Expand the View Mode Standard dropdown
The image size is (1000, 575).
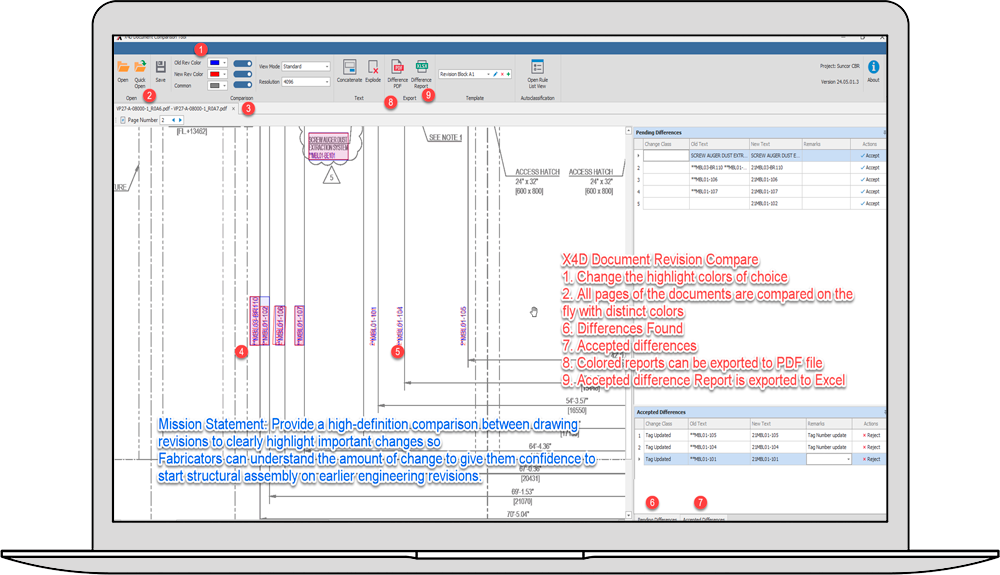327,66
